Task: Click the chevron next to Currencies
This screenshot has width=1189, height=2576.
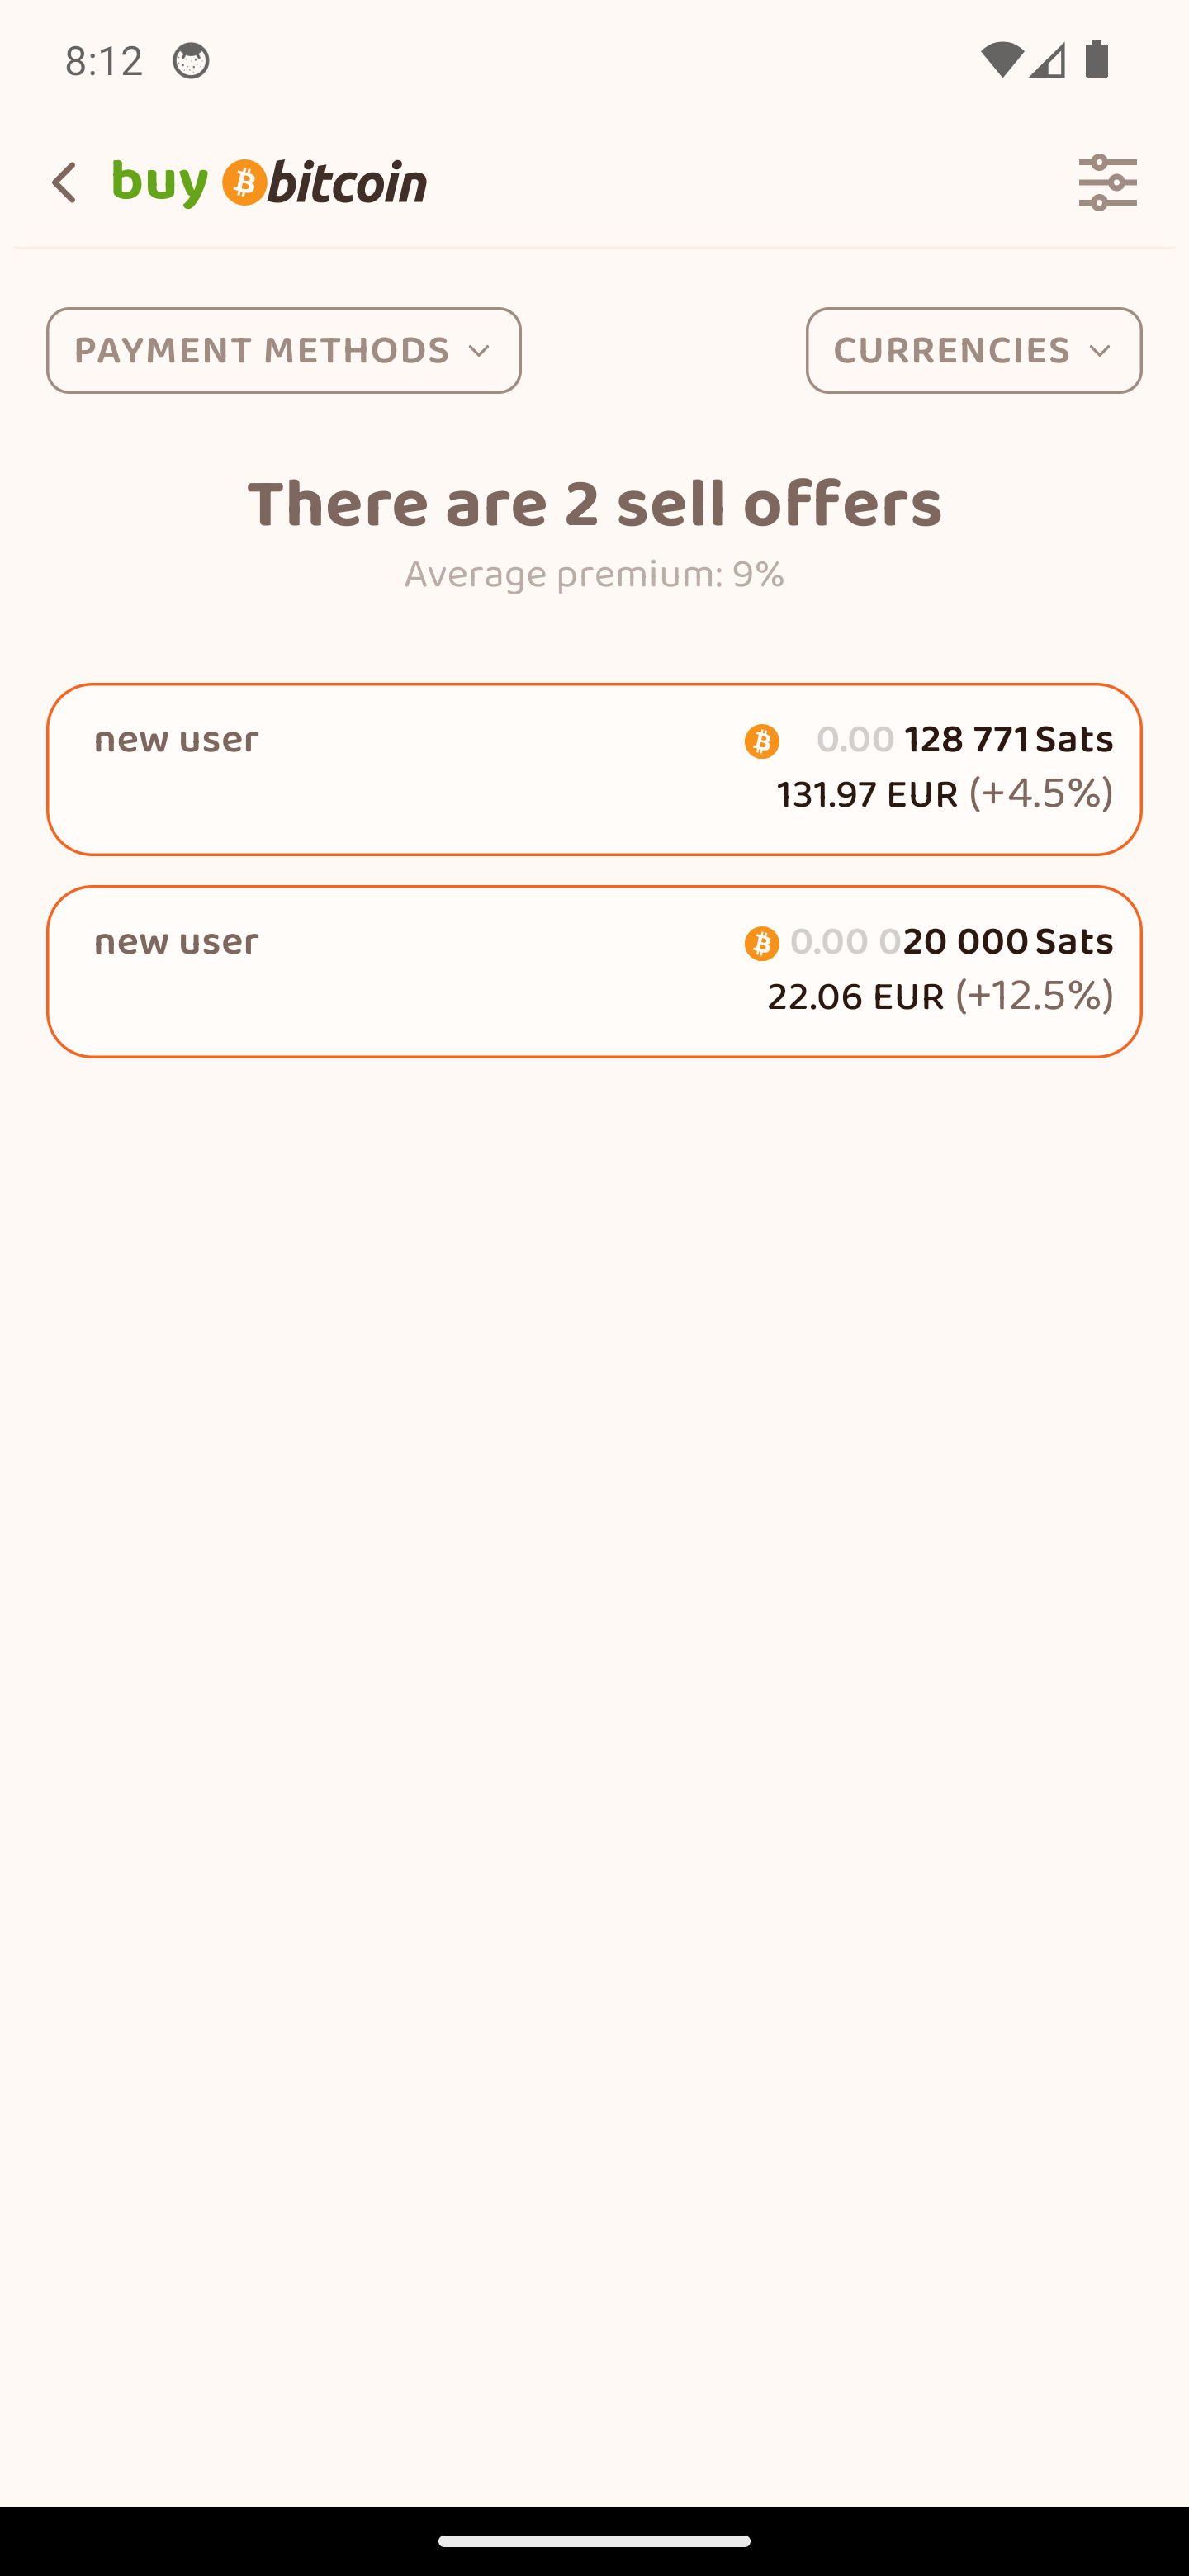Action: [1100, 351]
